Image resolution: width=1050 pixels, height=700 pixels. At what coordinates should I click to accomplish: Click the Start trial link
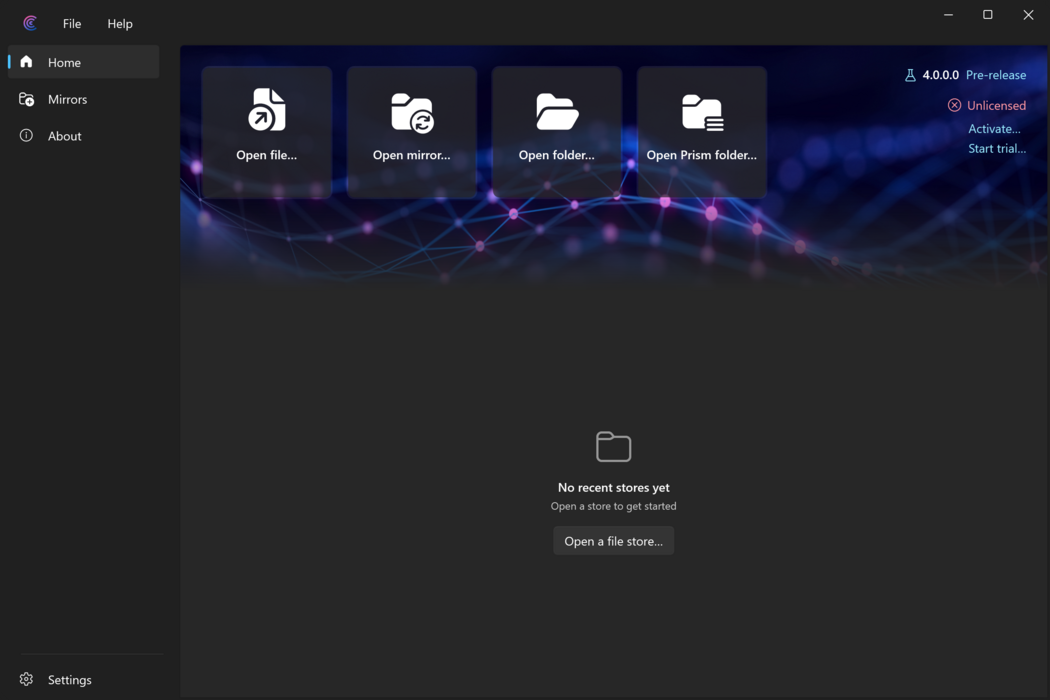click(x=996, y=149)
